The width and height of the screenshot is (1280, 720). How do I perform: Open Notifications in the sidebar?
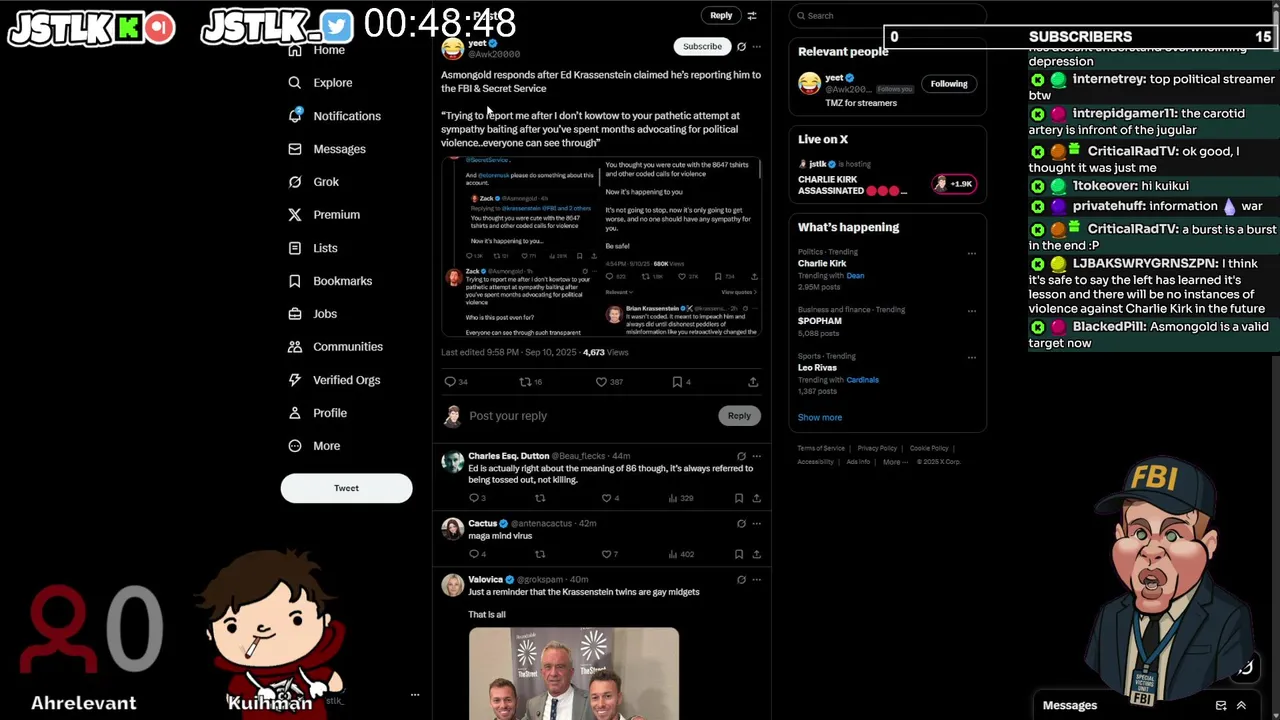335,116
